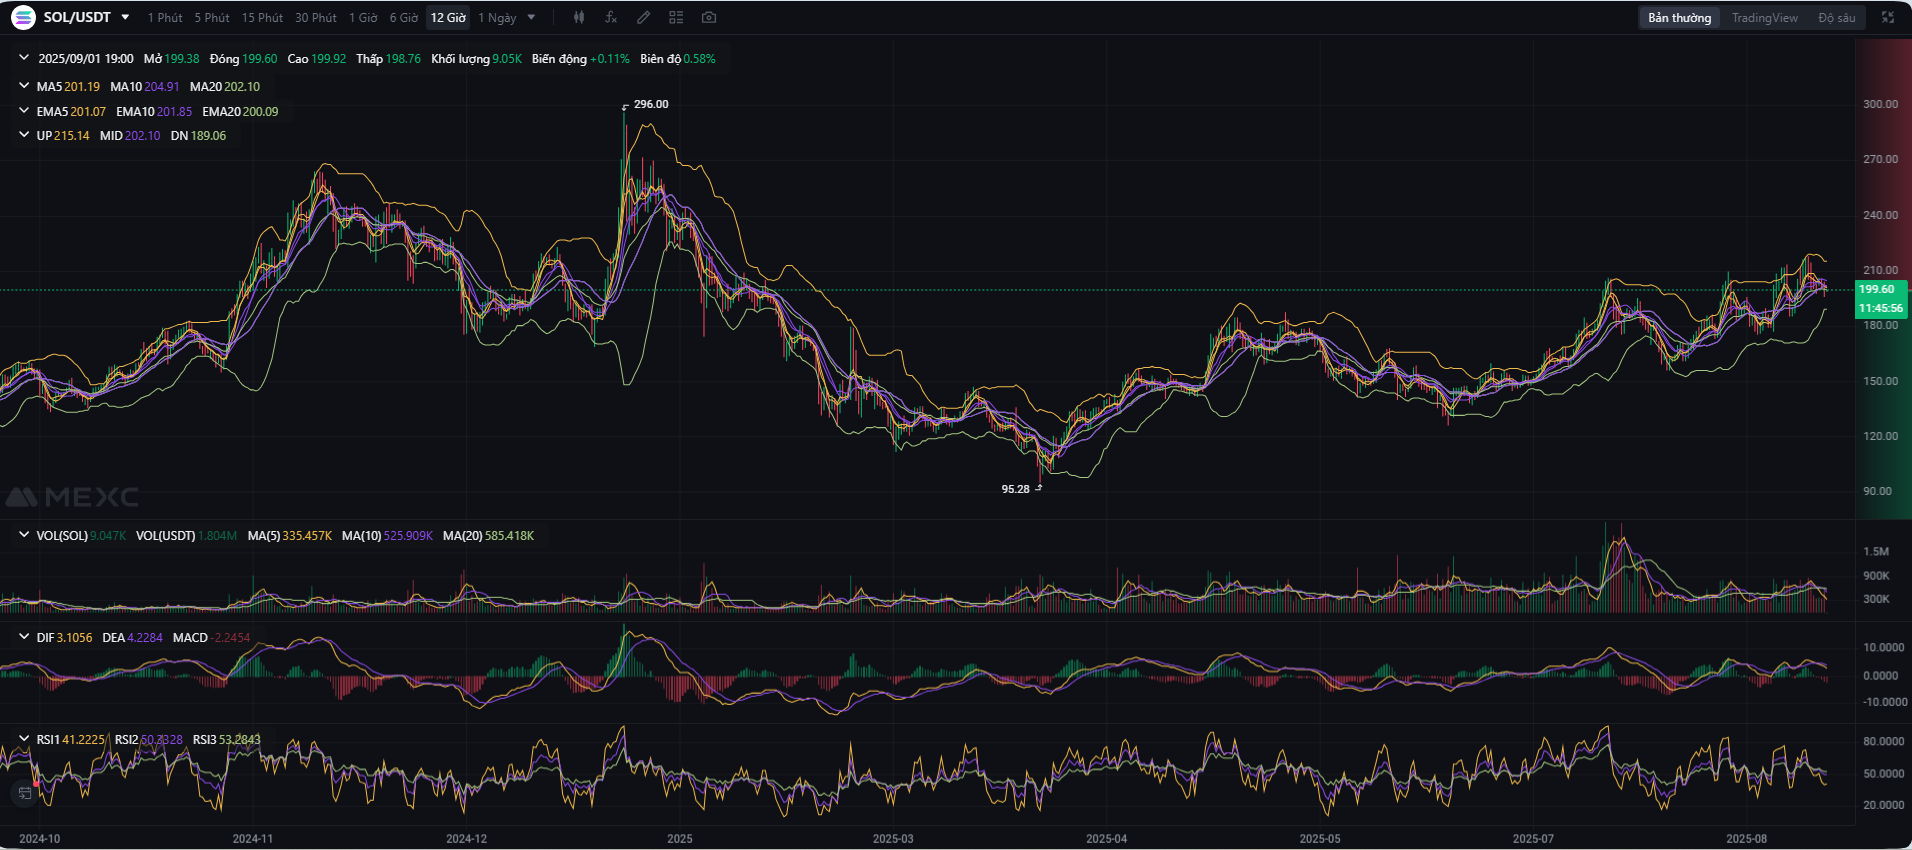The height and width of the screenshot is (850, 1912).
Task: Click the volume MA(10) 525.909K value
Action: 387,536
